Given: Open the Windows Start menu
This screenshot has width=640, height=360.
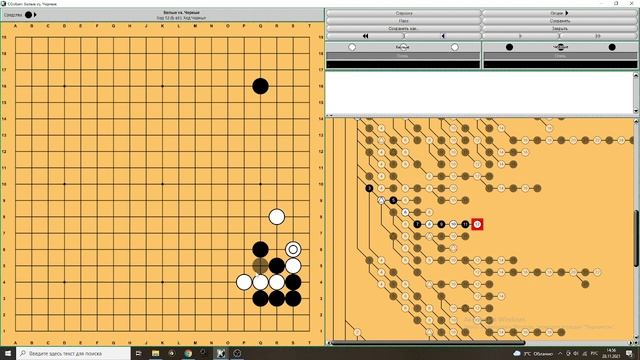Looking at the screenshot, I should (8, 353).
